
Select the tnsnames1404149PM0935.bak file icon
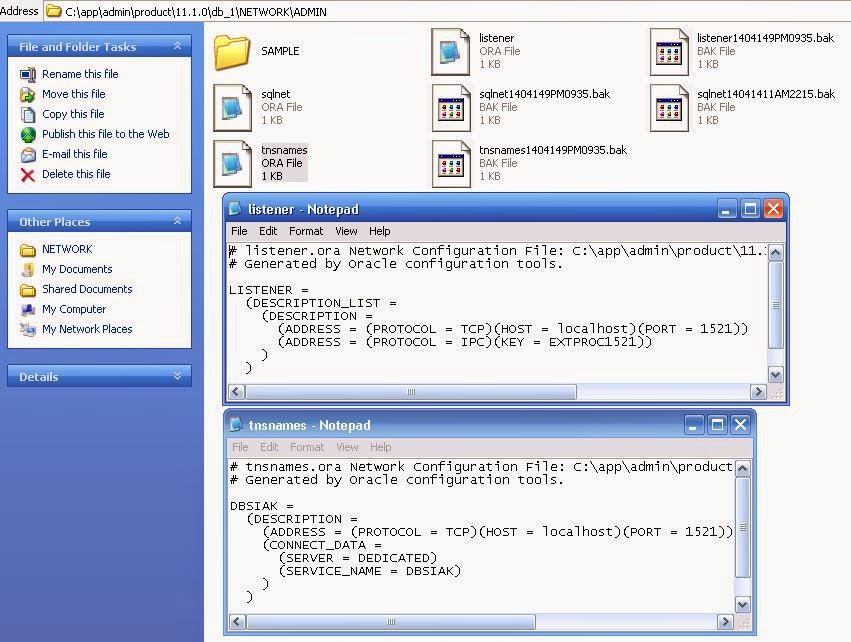(x=450, y=163)
